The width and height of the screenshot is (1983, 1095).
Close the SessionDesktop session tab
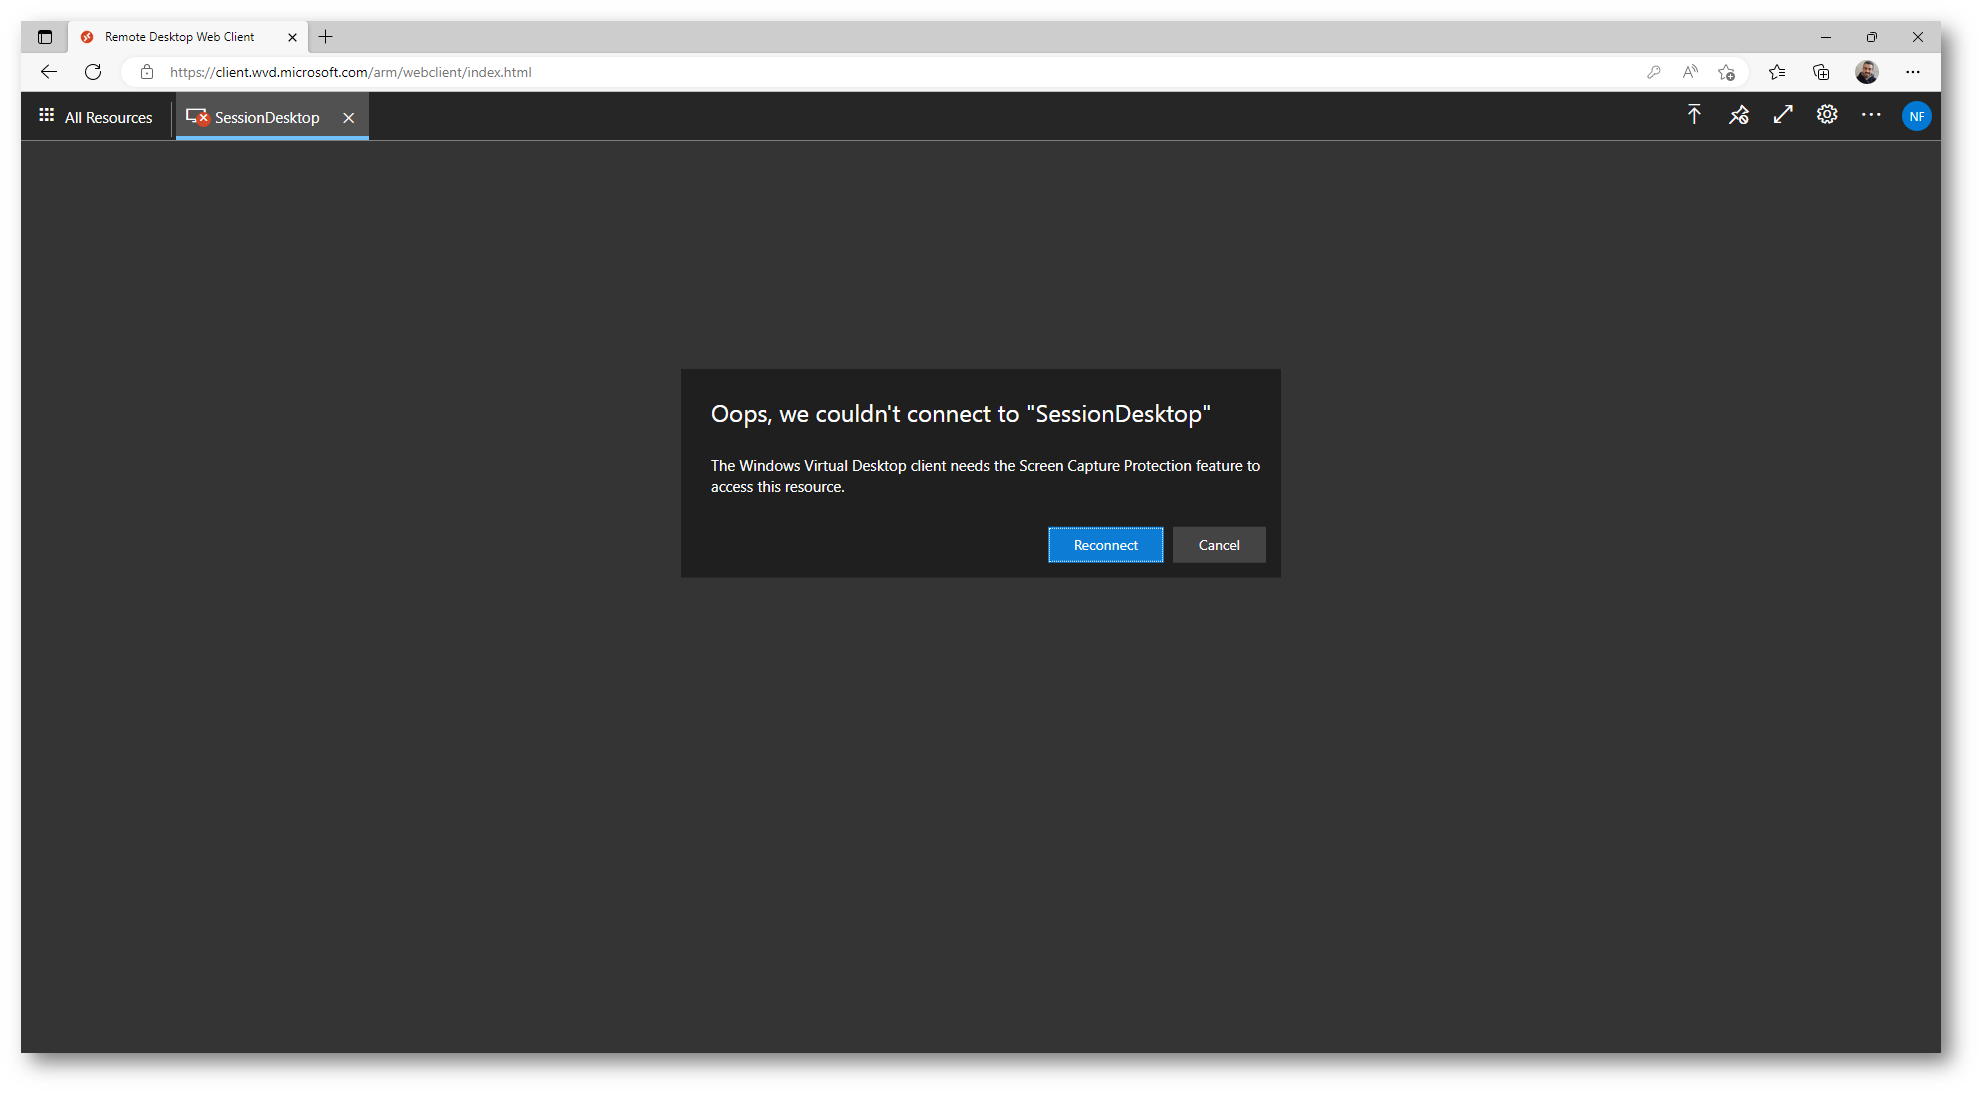pos(349,118)
